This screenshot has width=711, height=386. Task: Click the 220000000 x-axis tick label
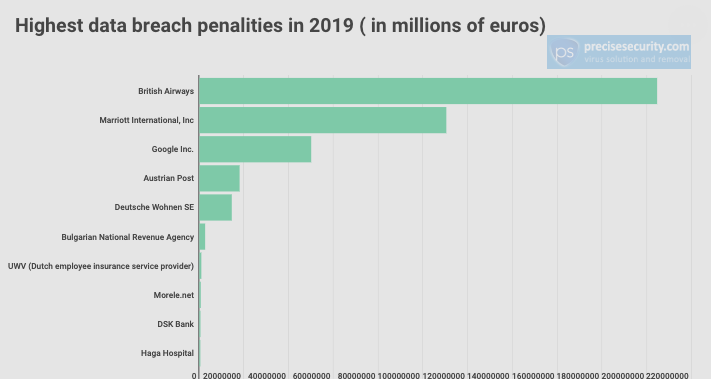[667, 376]
